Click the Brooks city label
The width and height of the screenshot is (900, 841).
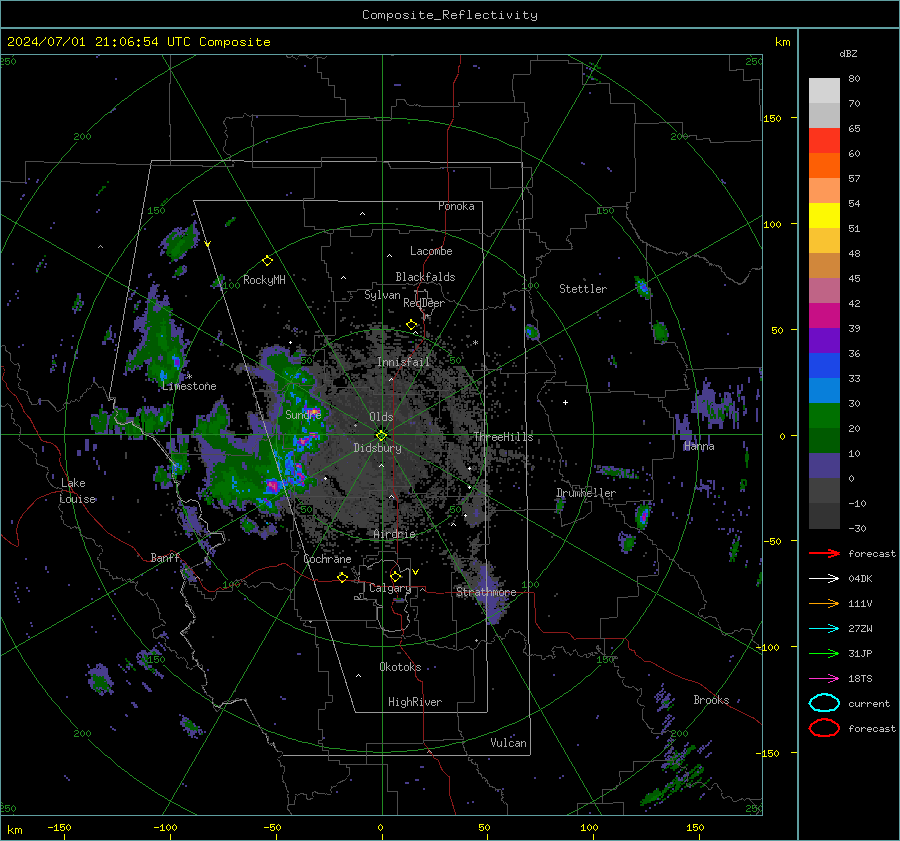click(x=711, y=700)
